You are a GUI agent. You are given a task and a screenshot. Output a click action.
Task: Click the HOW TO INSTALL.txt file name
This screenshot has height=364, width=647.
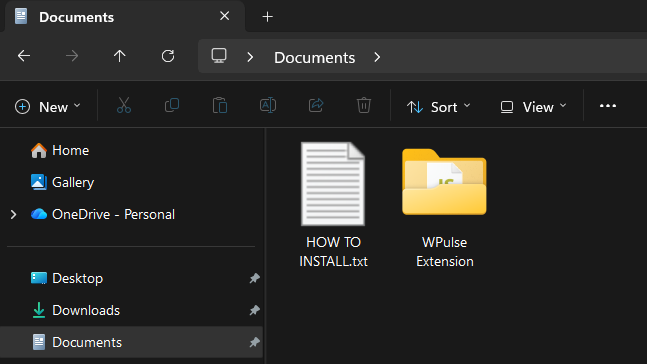click(x=333, y=252)
